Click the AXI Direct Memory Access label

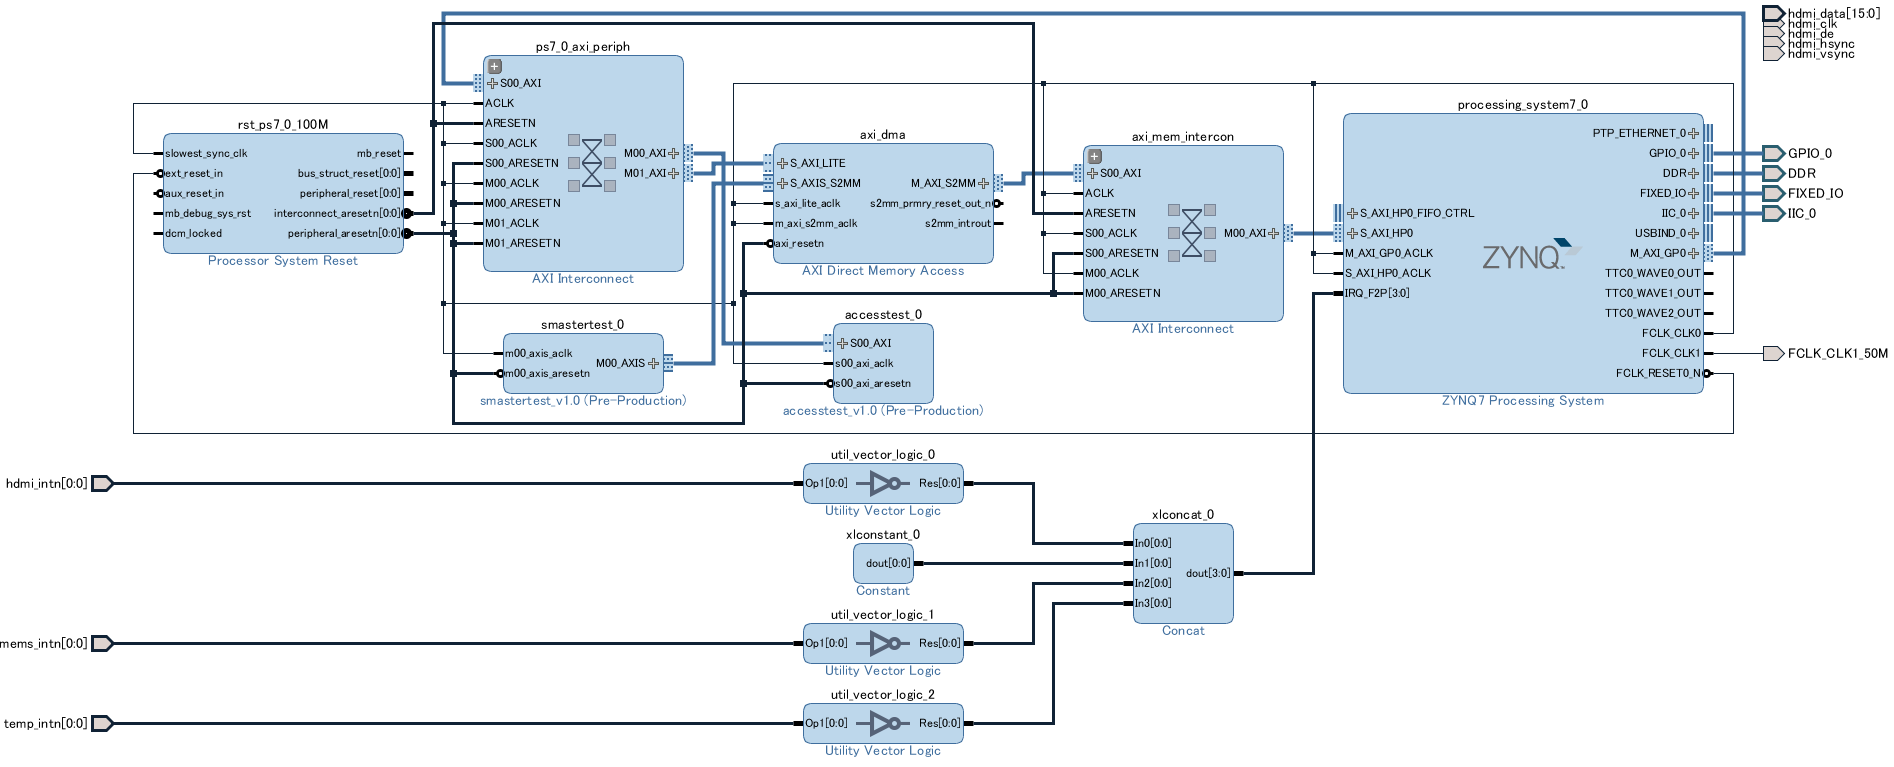coord(883,271)
